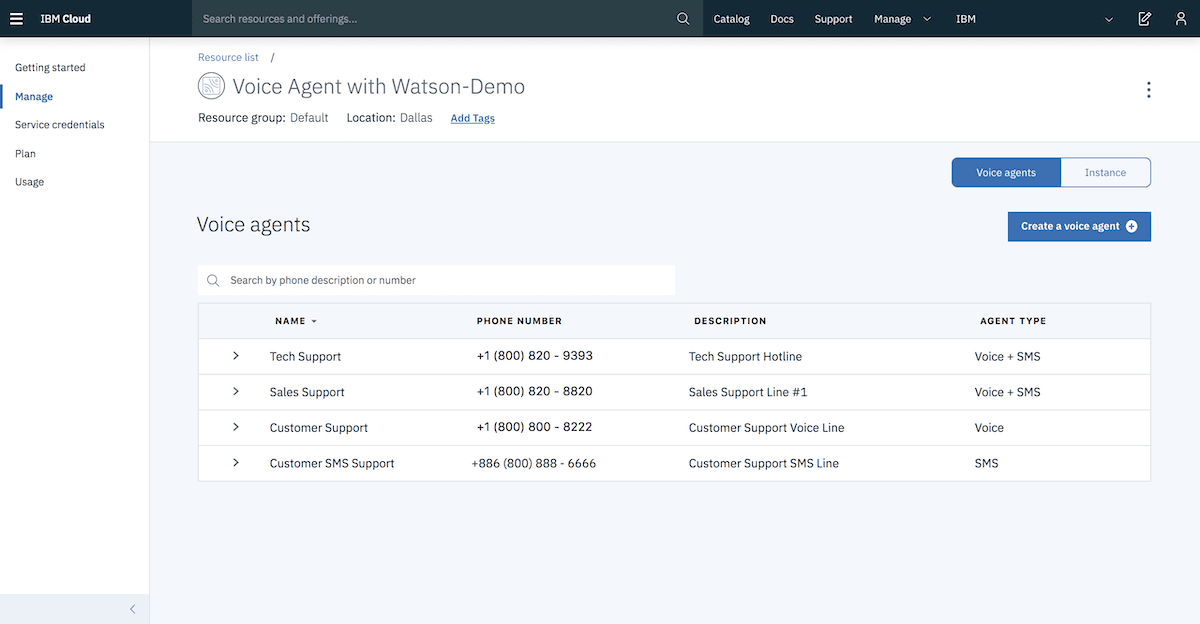
Task: Select Manage in the sidebar
Action: point(34,97)
